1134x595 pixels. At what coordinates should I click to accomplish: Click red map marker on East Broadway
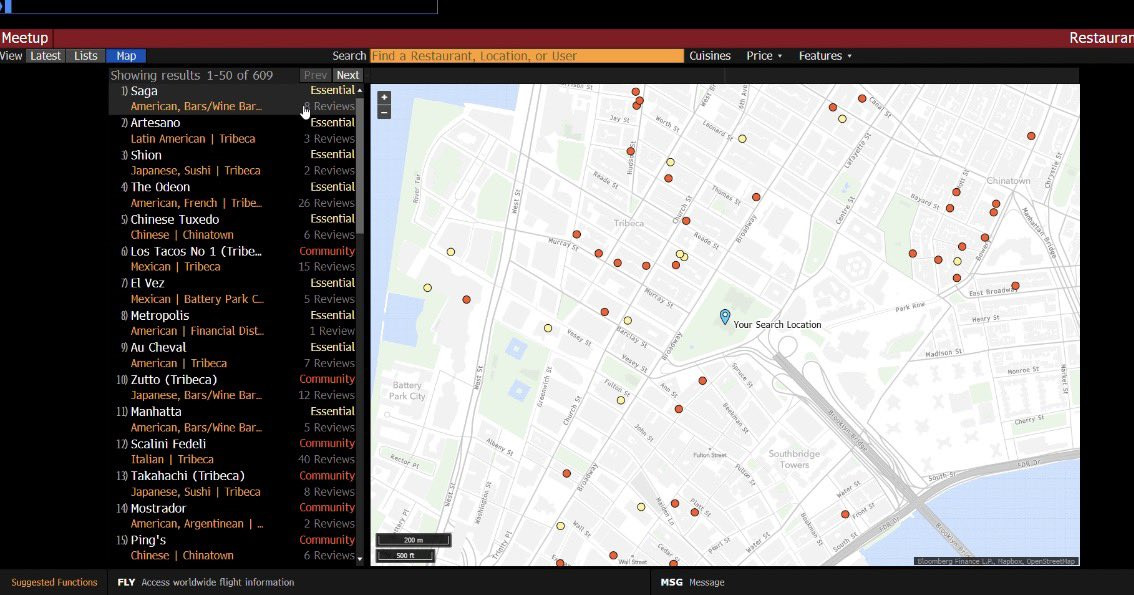coord(1015,286)
